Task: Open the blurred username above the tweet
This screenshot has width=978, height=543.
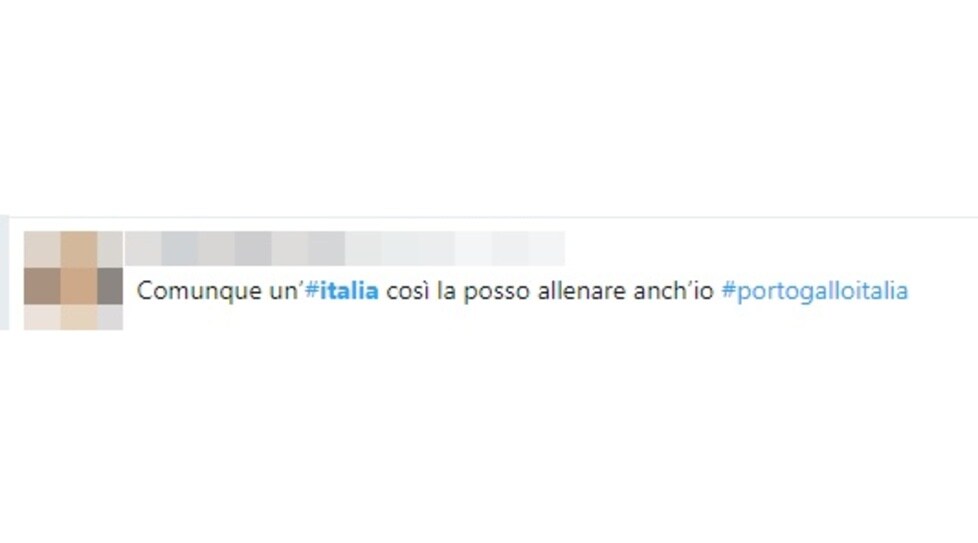Action: (x=344, y=248)
